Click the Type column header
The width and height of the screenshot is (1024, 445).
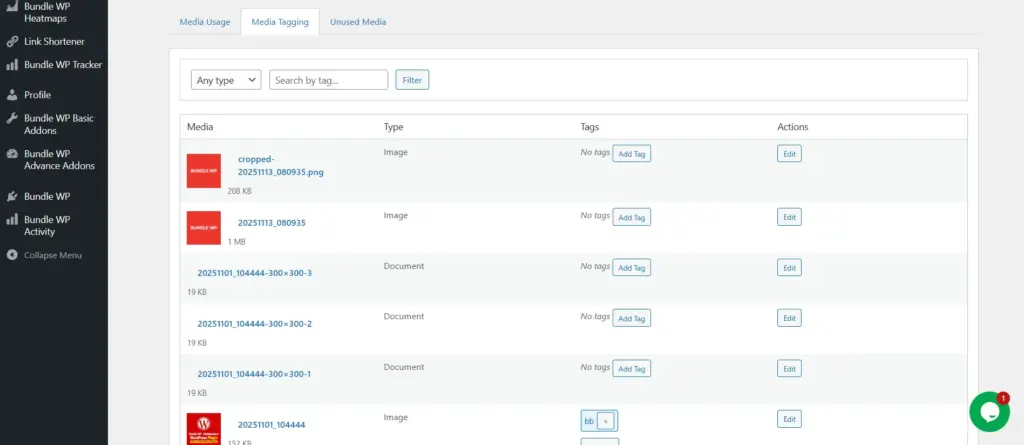(x=393, y=127)
